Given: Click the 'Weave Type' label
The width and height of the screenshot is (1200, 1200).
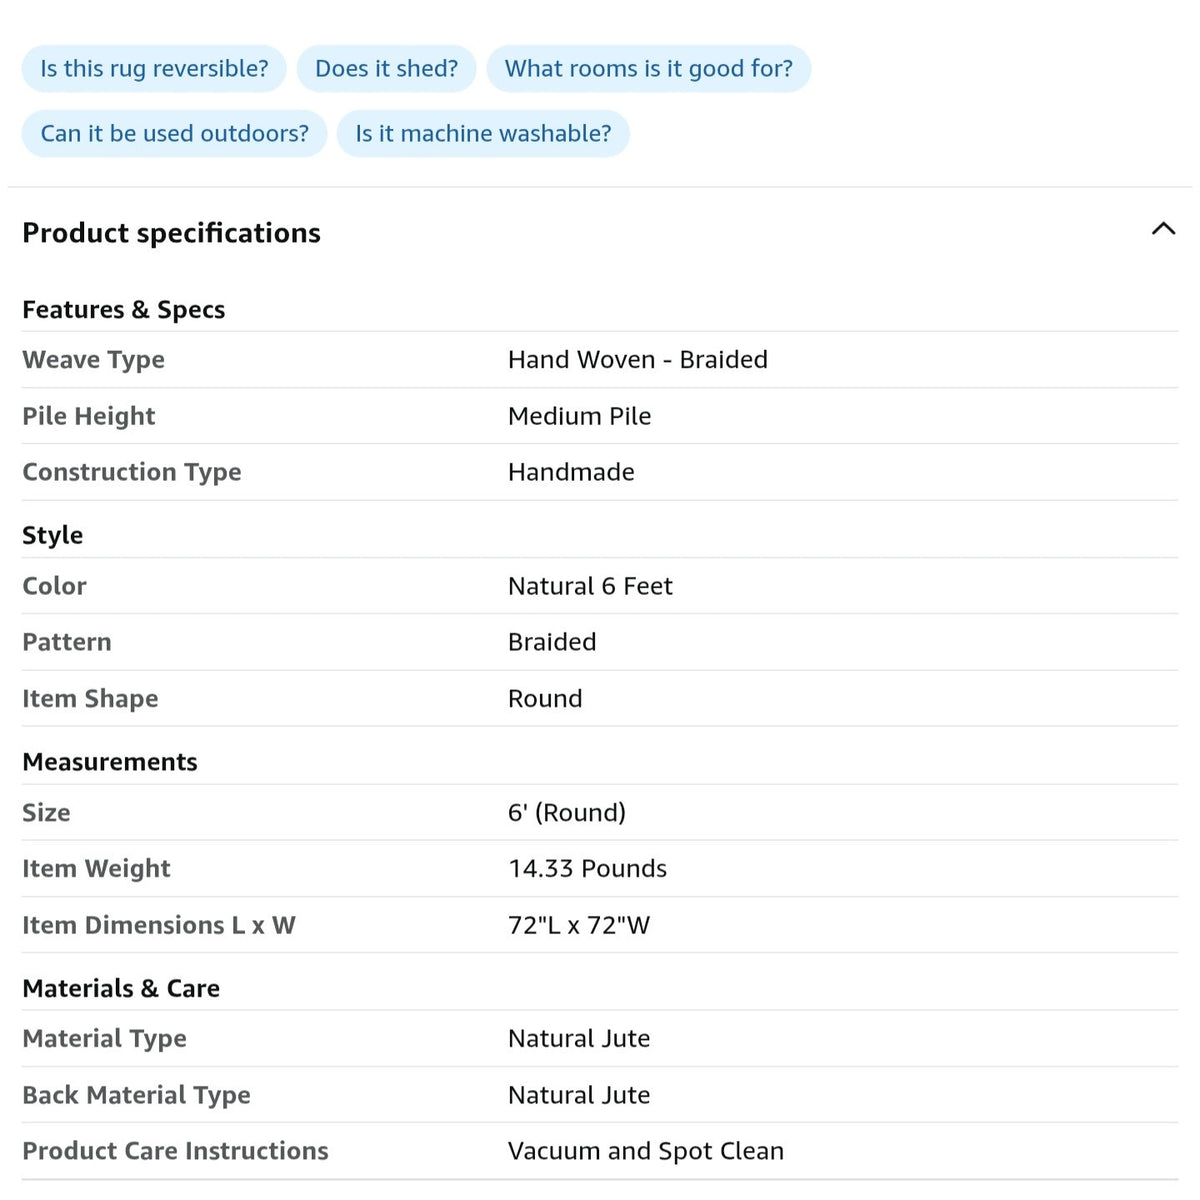Looking at the screenshot, I should (x=93, y=360).
